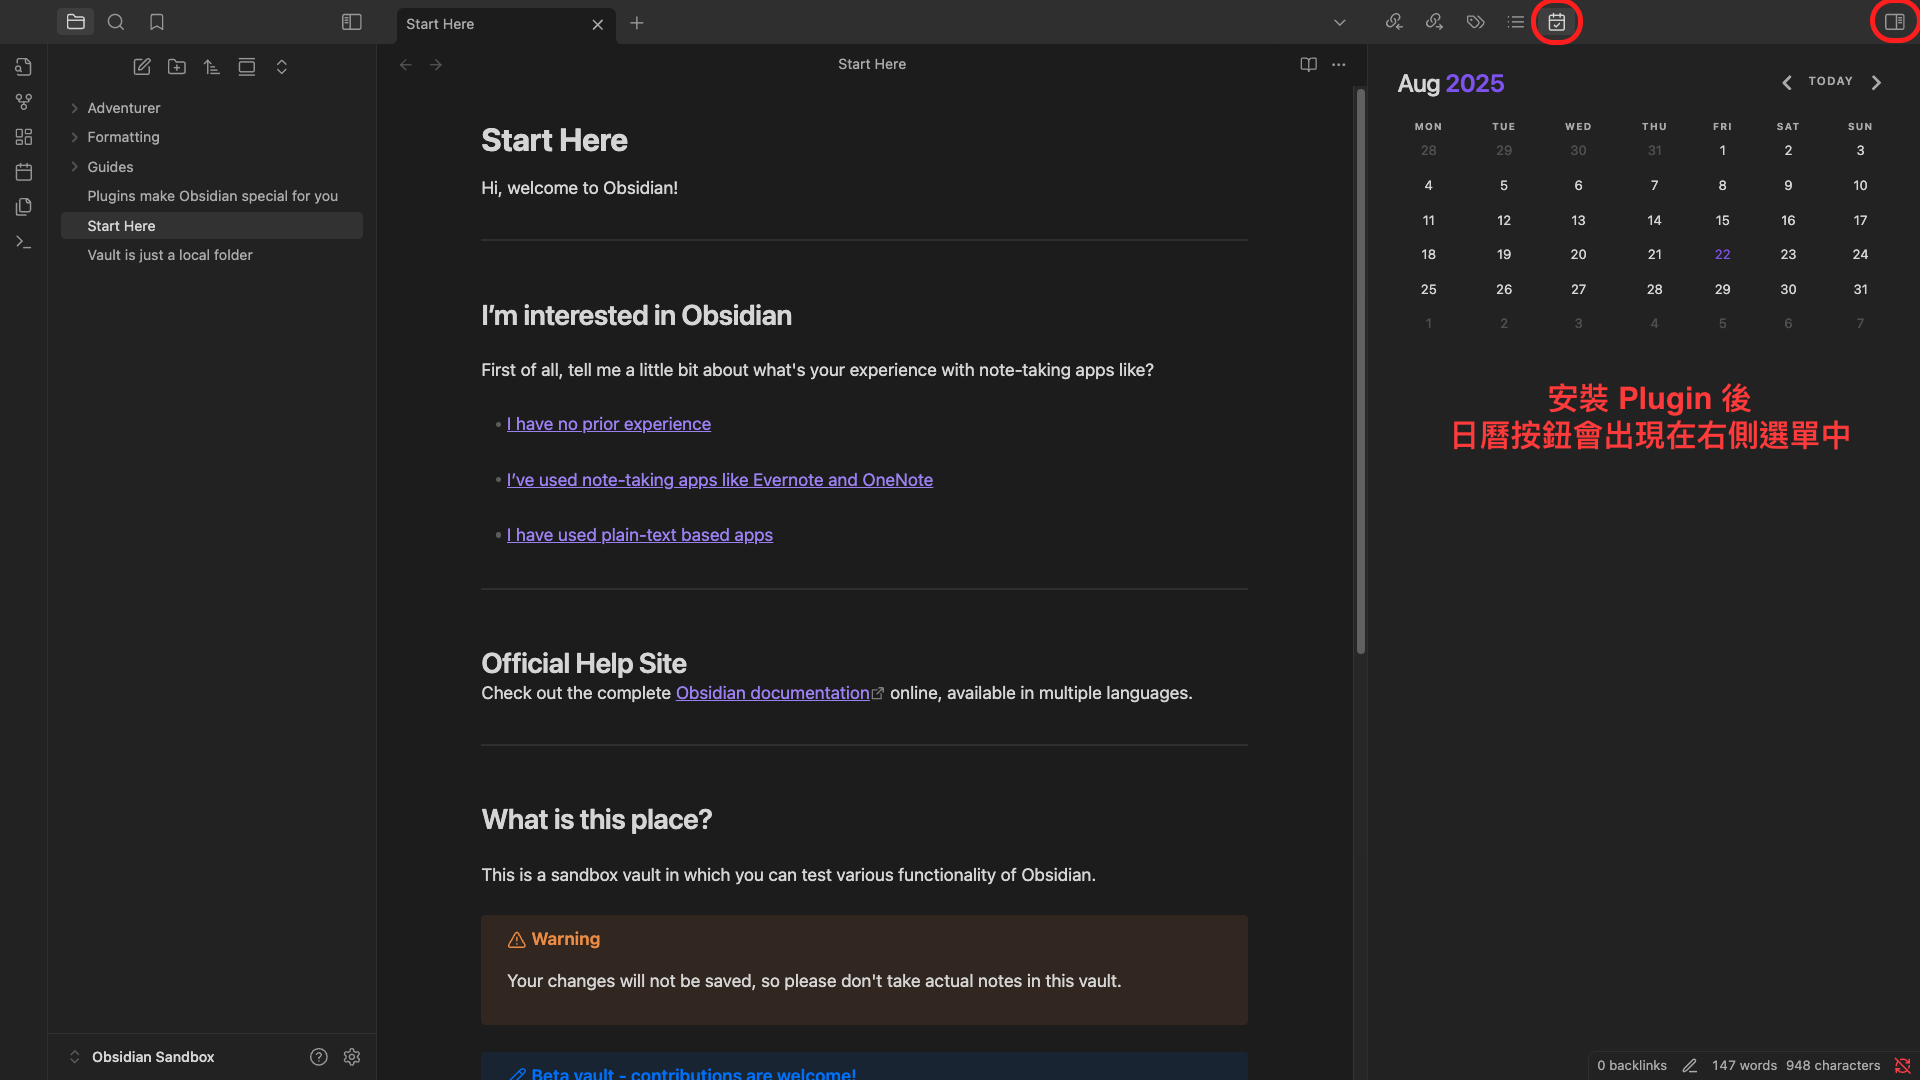The width and height of the screenshot is (1920, 1080).
Task: Open the search pane icon
Action: pyautogui.click(x=116, y=22)
